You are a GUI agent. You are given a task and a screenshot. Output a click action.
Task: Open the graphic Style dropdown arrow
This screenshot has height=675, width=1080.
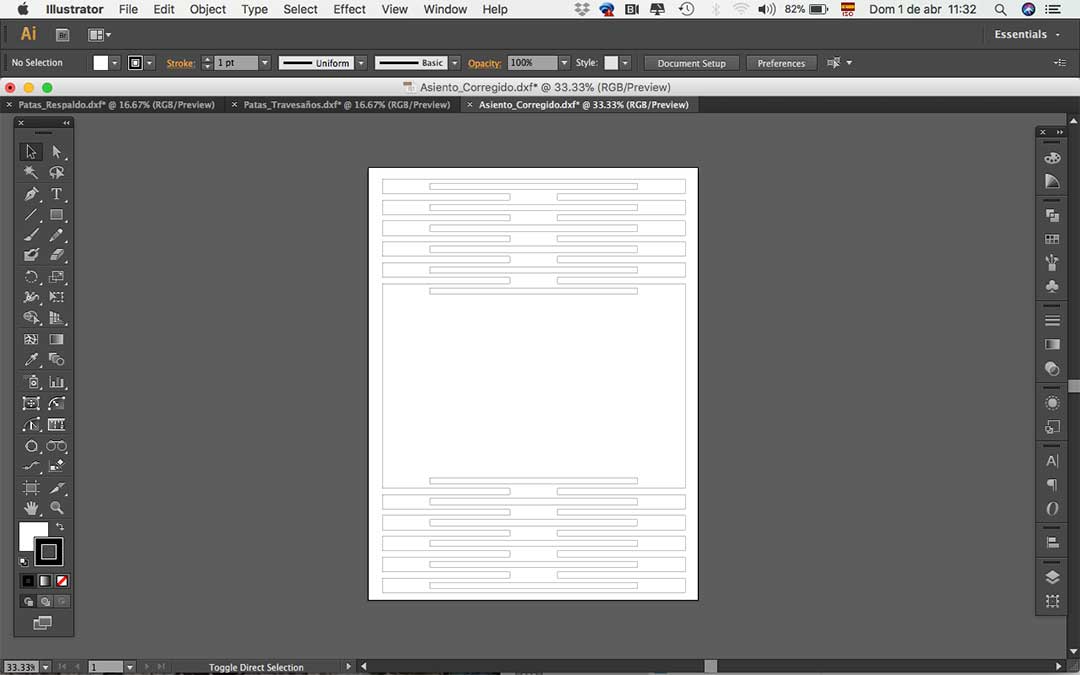[x=625, y=63]
